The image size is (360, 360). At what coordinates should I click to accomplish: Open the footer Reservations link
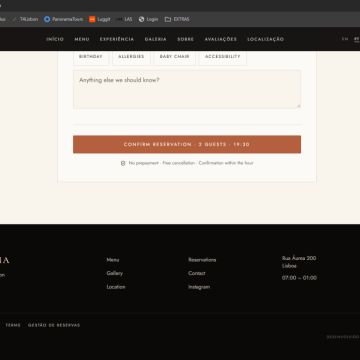(x=202, y=260)
